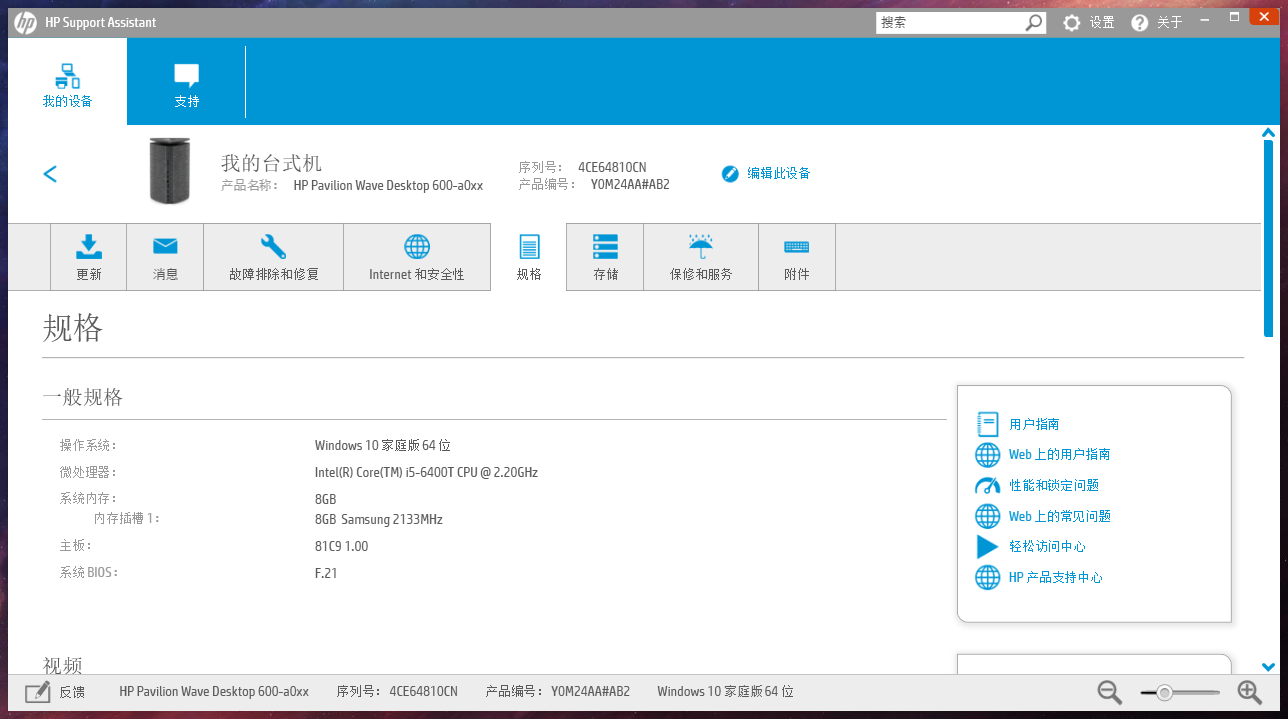1288x719 pixels.
Task: Click the zoom in magnifier icon
Action: coord(1249,692)
